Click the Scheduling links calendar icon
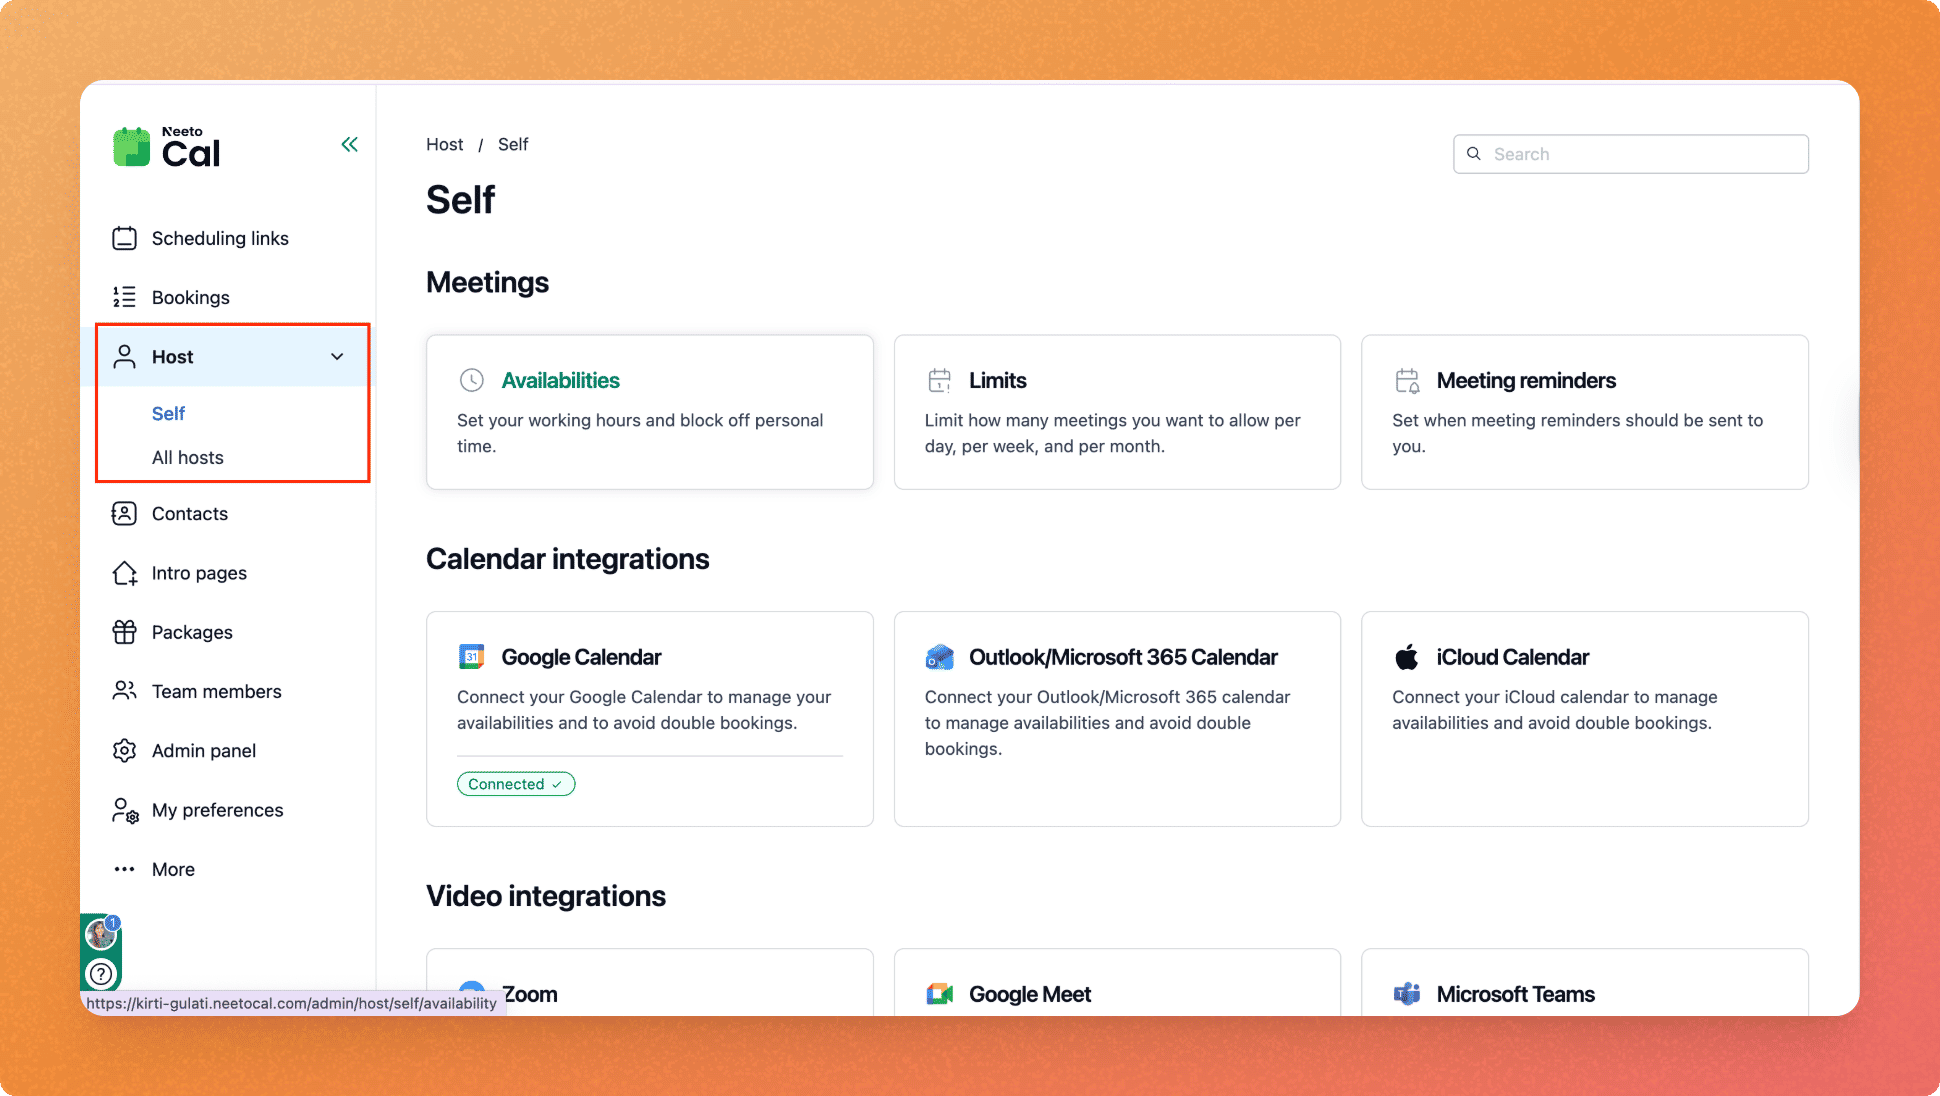 pos(124,238)
